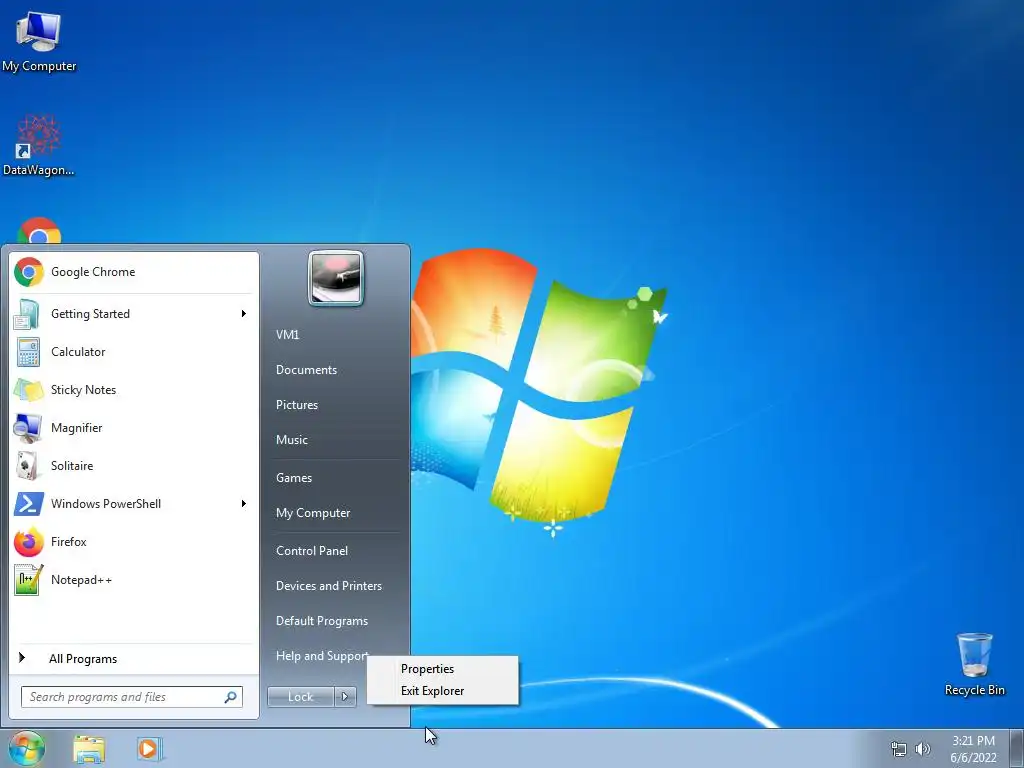Click the user account picture
This screenshot has width=1024, height=768.
(336, 278)
